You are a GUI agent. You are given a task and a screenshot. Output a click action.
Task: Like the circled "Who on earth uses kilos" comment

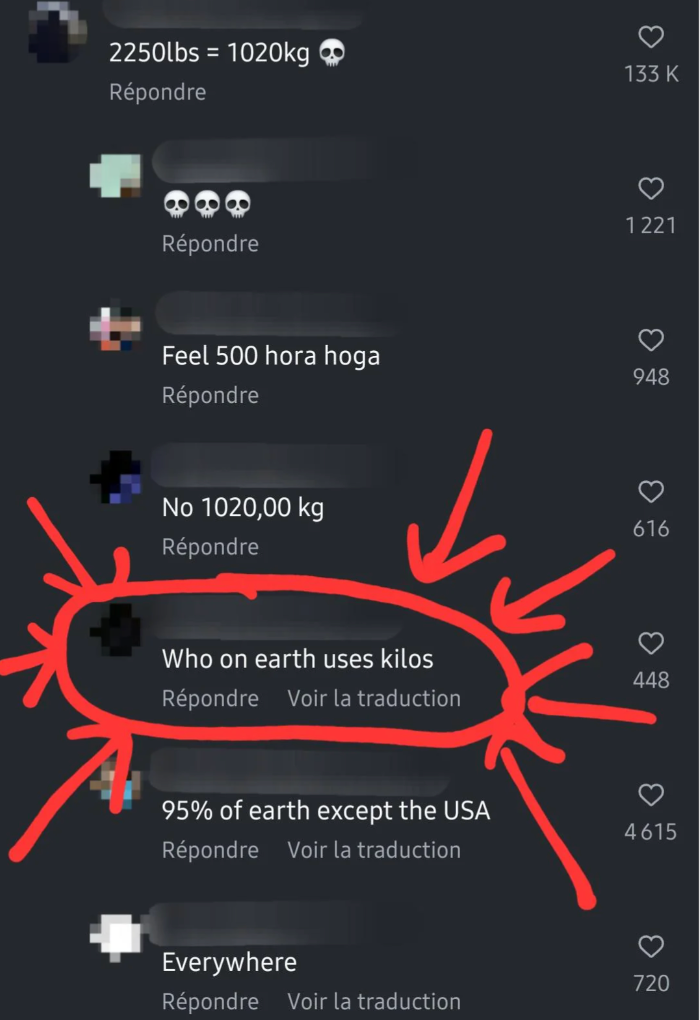click(651, 644)
